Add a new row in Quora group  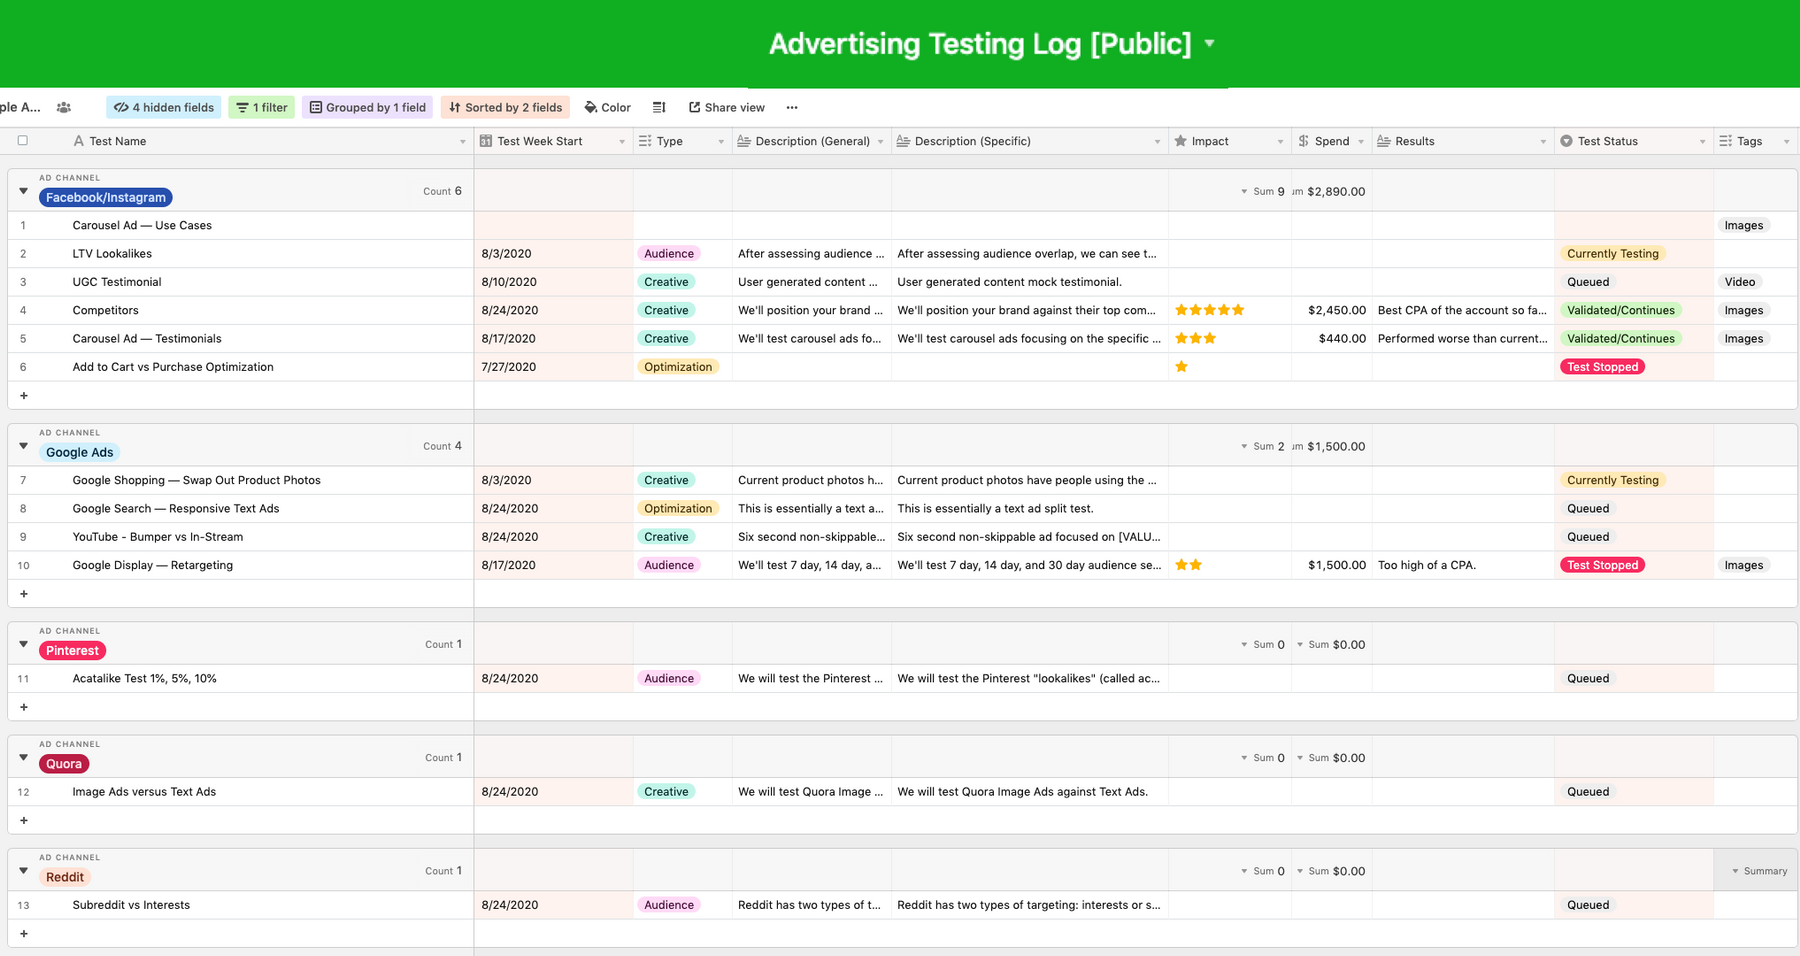tap(24, 820)
